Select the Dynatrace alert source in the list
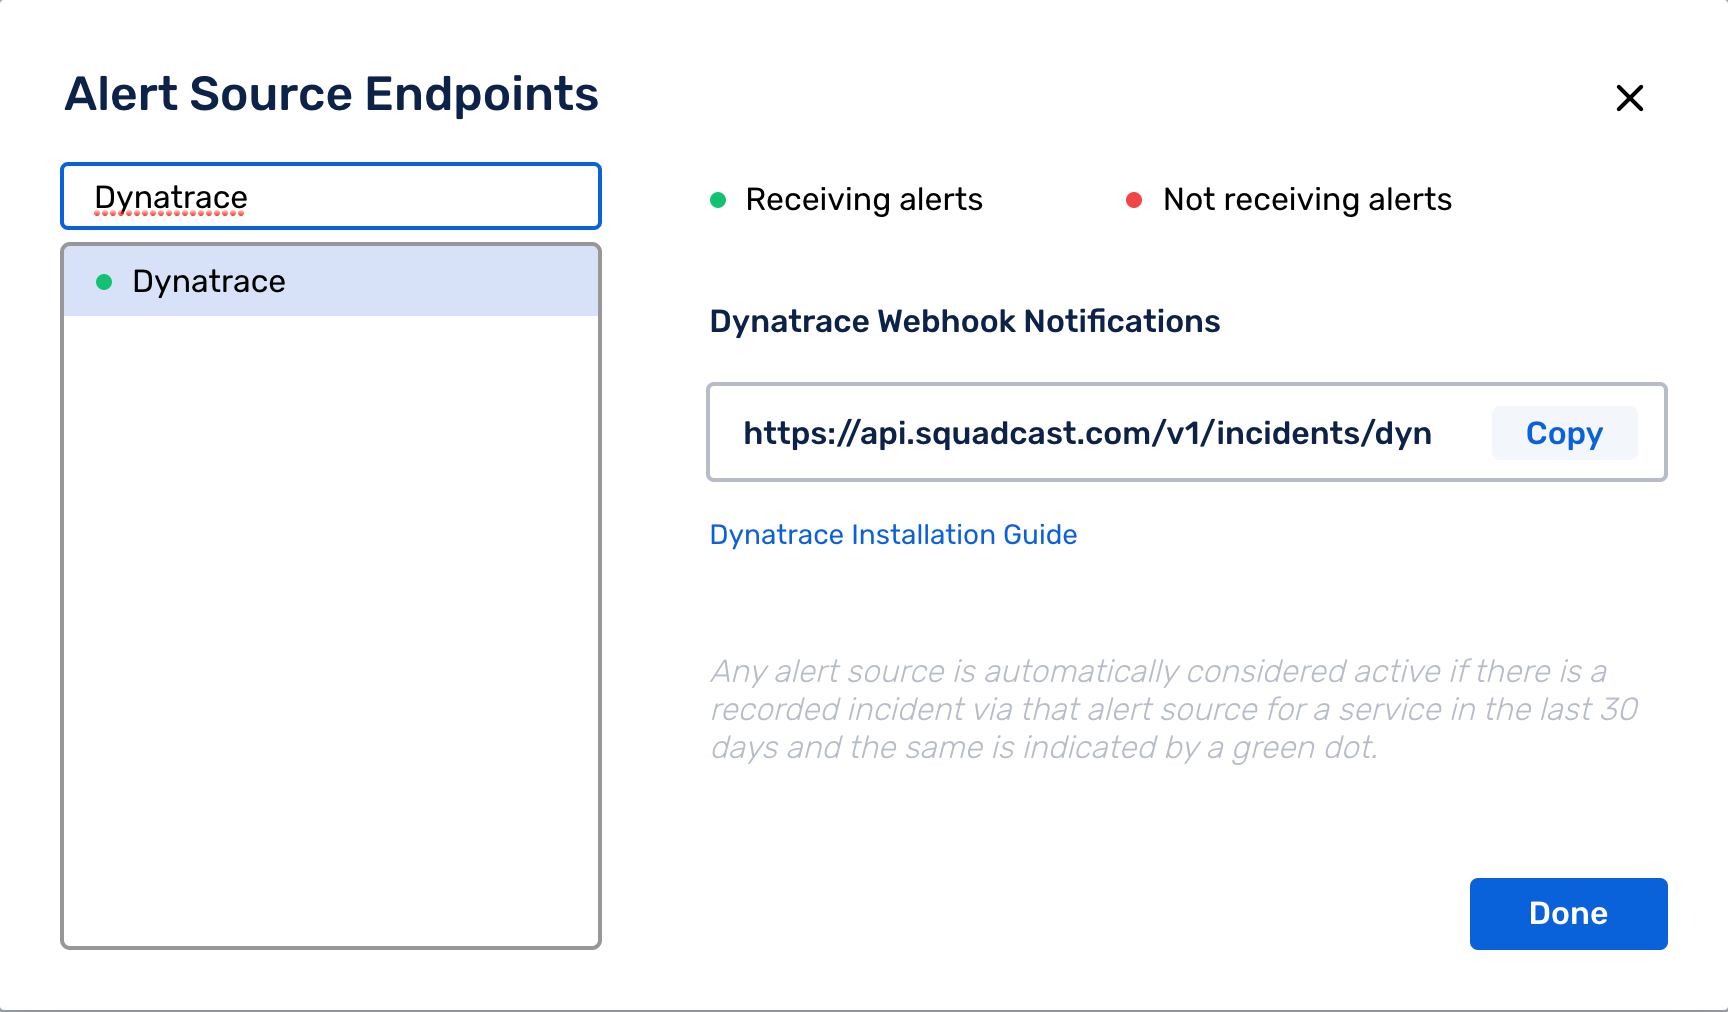 pyautogui.click(x=331, y=282)
